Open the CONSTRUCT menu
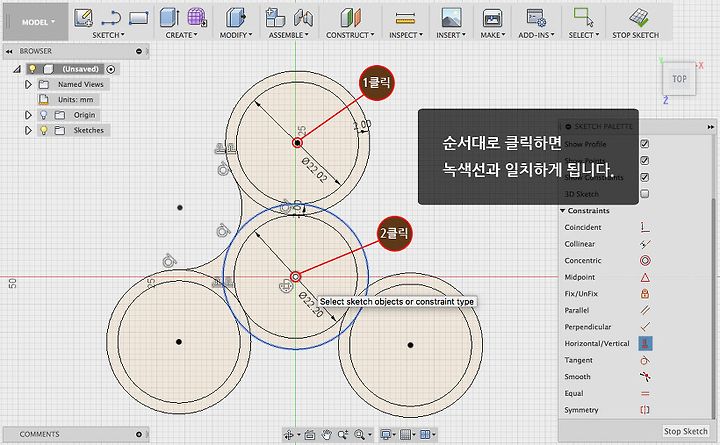 pyautogui.click(x=350, y=35)
